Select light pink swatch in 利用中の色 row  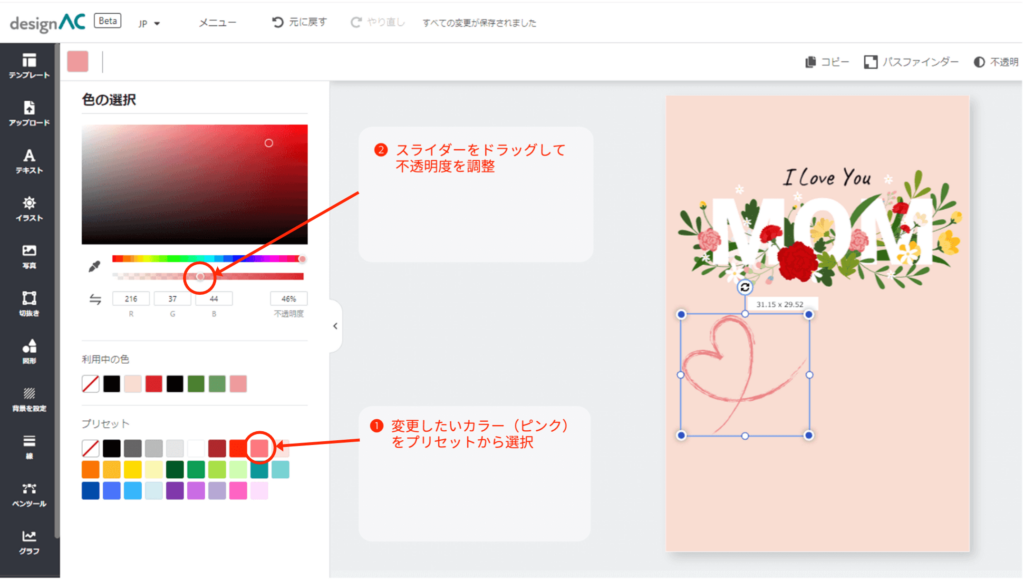[133, 384]
